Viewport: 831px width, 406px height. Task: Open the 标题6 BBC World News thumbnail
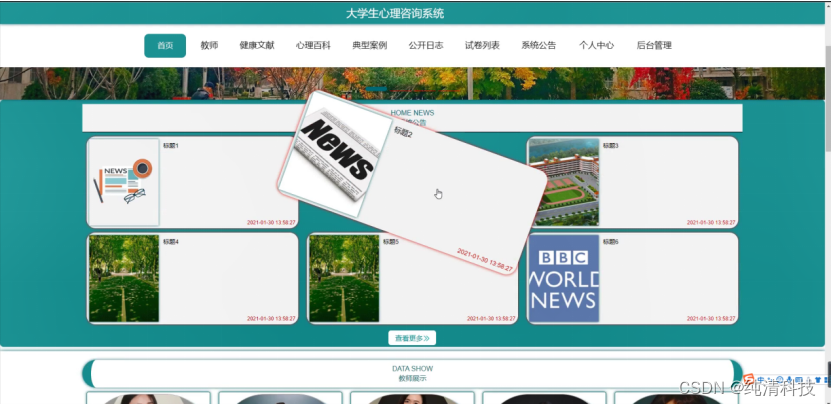coord(564,278)
